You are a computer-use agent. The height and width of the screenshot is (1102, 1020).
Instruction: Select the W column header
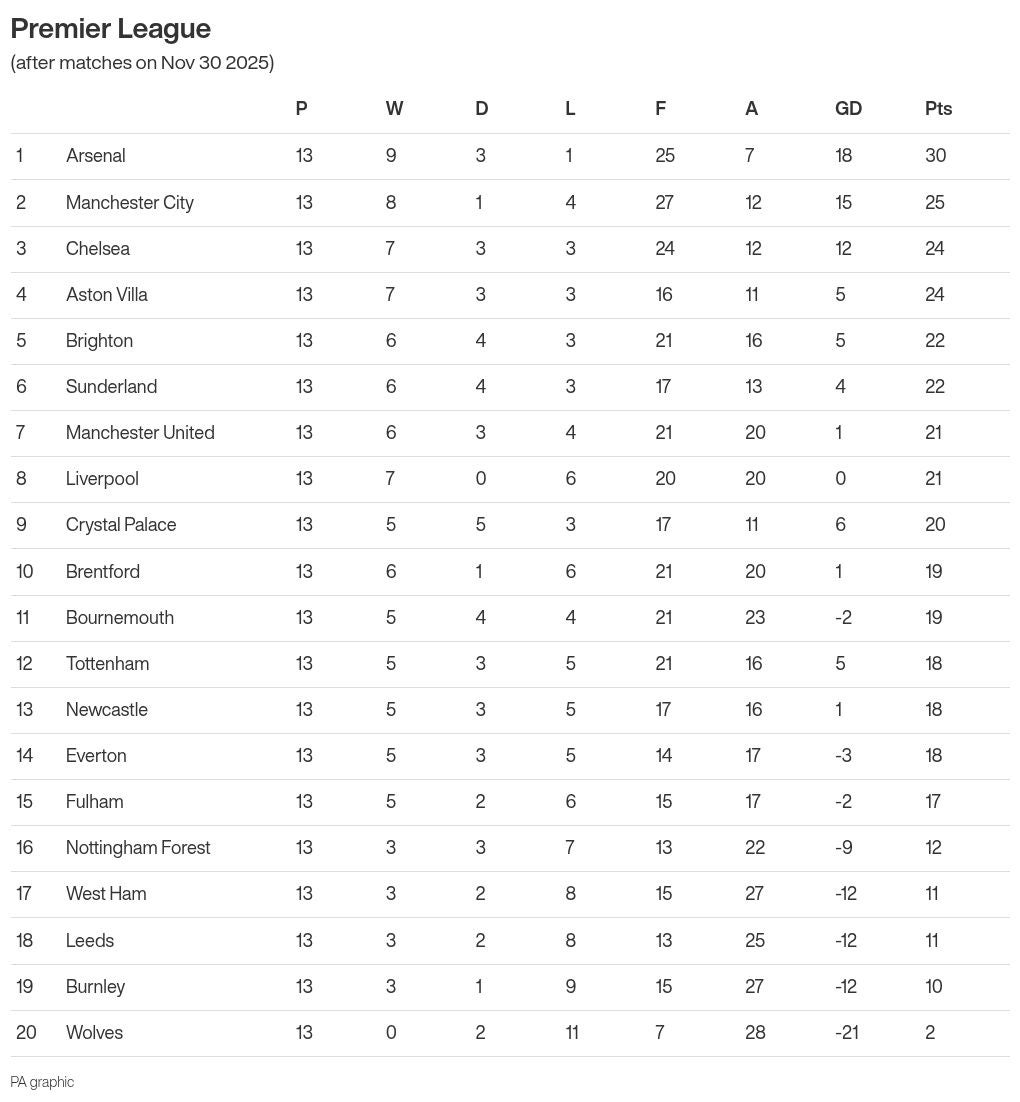pos(394,109)
